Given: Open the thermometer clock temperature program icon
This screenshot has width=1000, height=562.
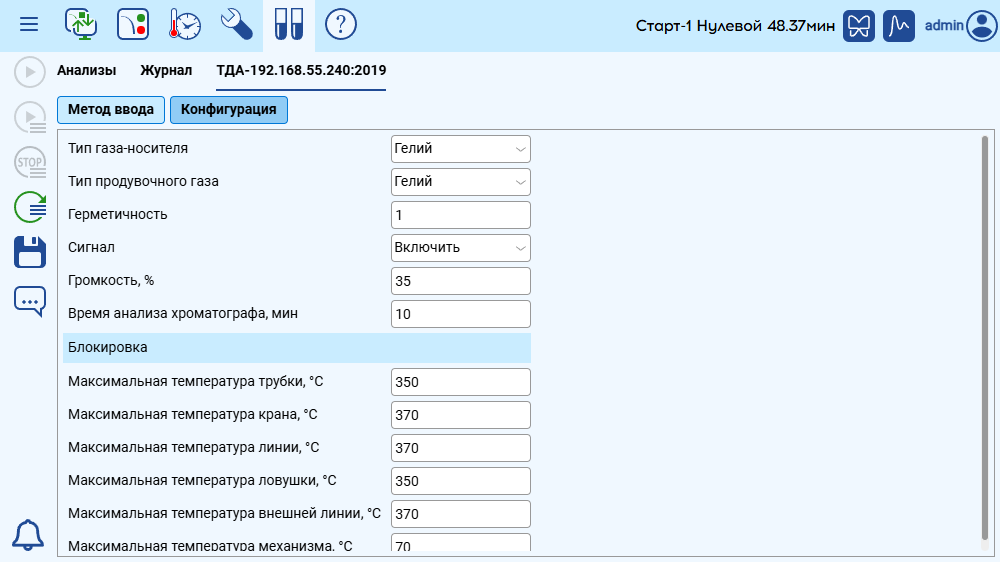Looking at the screenshot, I should tap(184, 24).
